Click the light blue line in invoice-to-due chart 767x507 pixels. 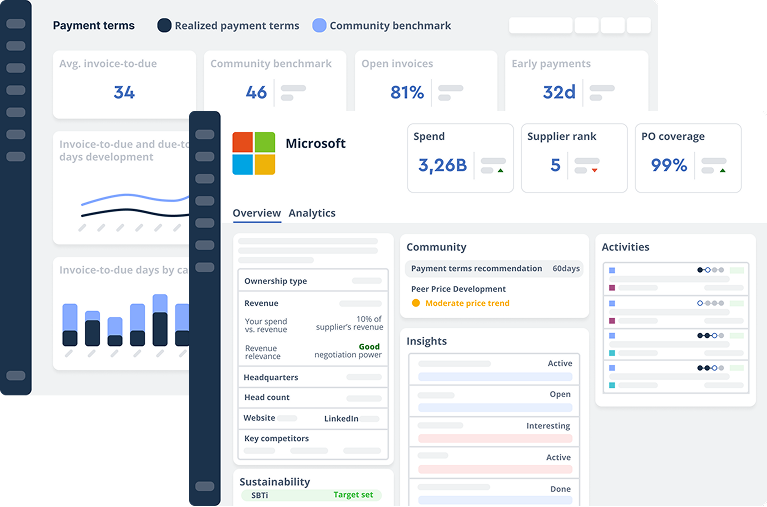(135, 198)
